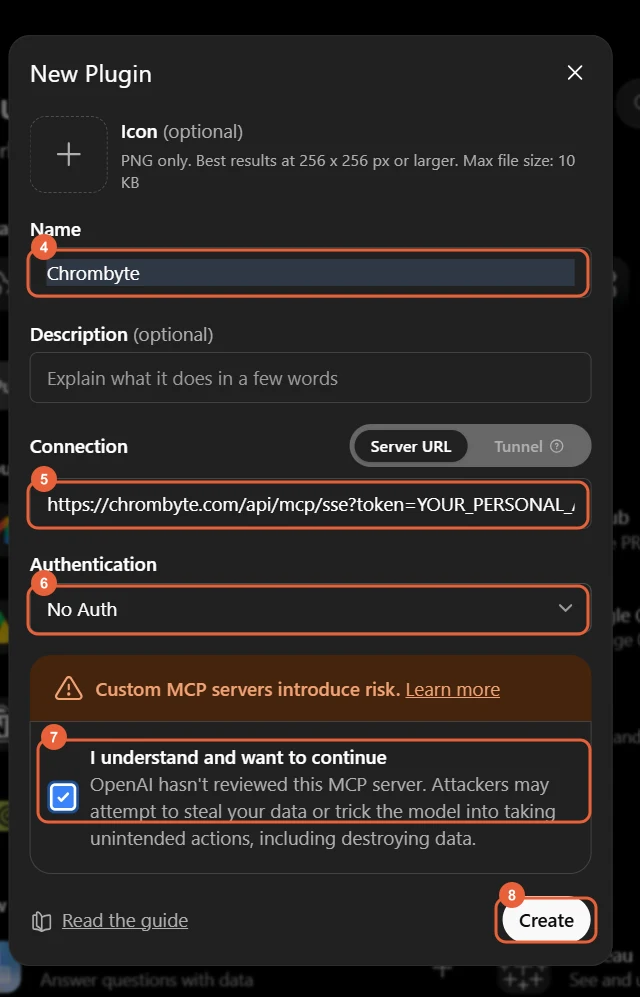The height and width of the screenshot is (997, 640).
Task: Add a plugin icon with plus box
Action: point(69,155)
